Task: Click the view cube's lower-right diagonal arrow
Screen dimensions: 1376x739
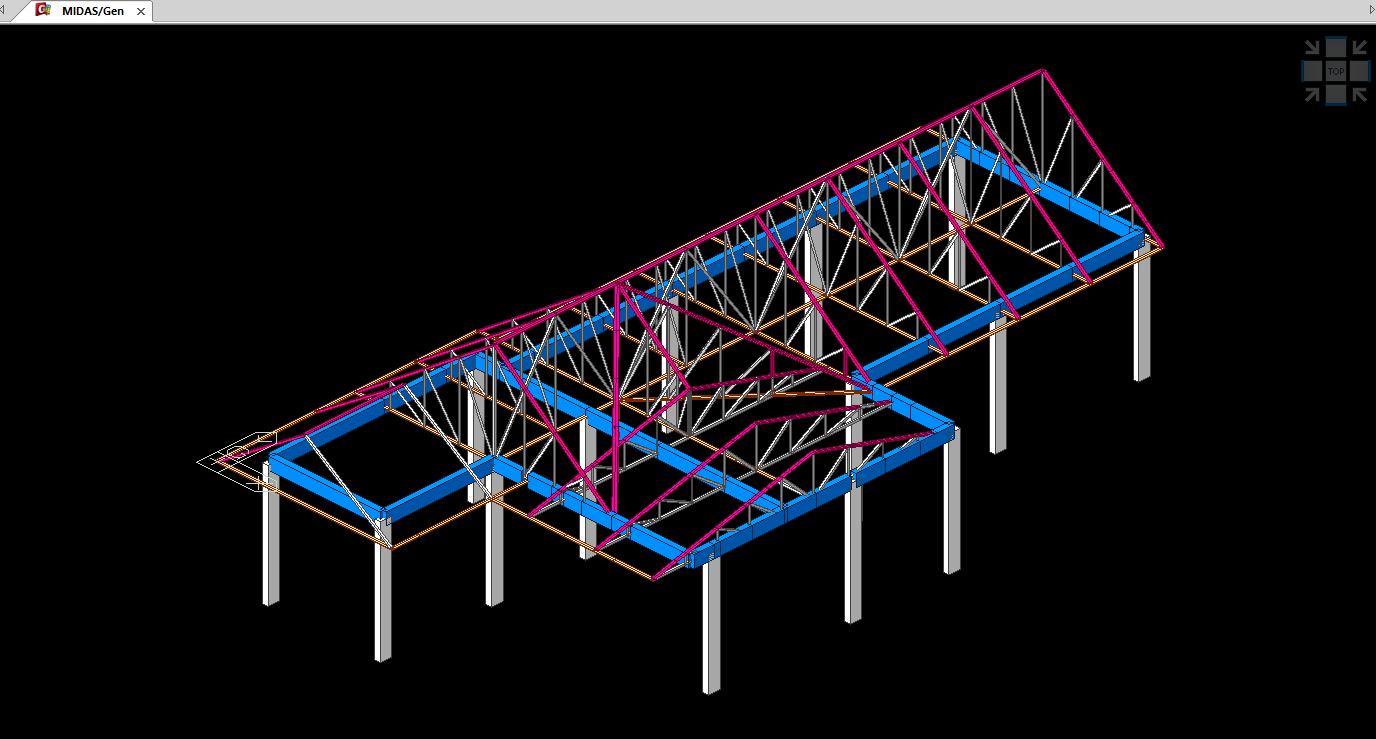Action: (1360, 95)
